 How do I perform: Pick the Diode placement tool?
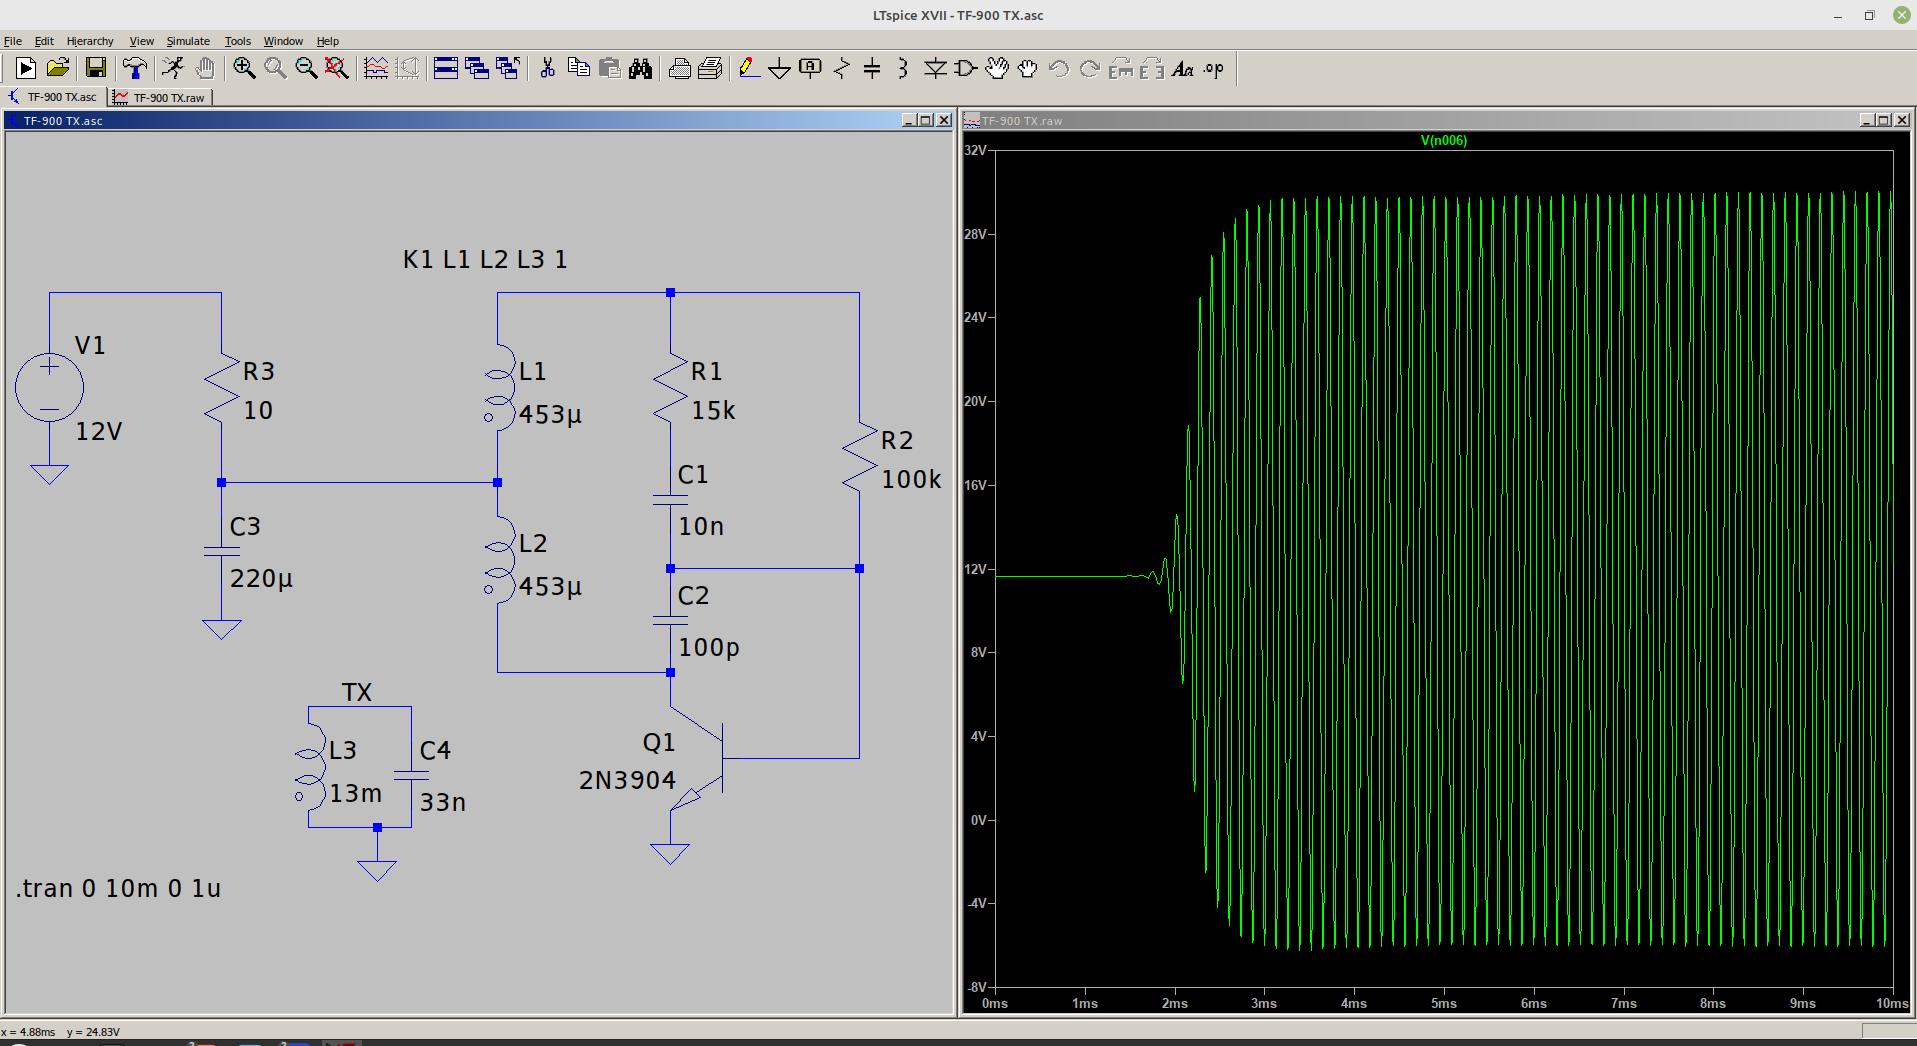[935, 68]
